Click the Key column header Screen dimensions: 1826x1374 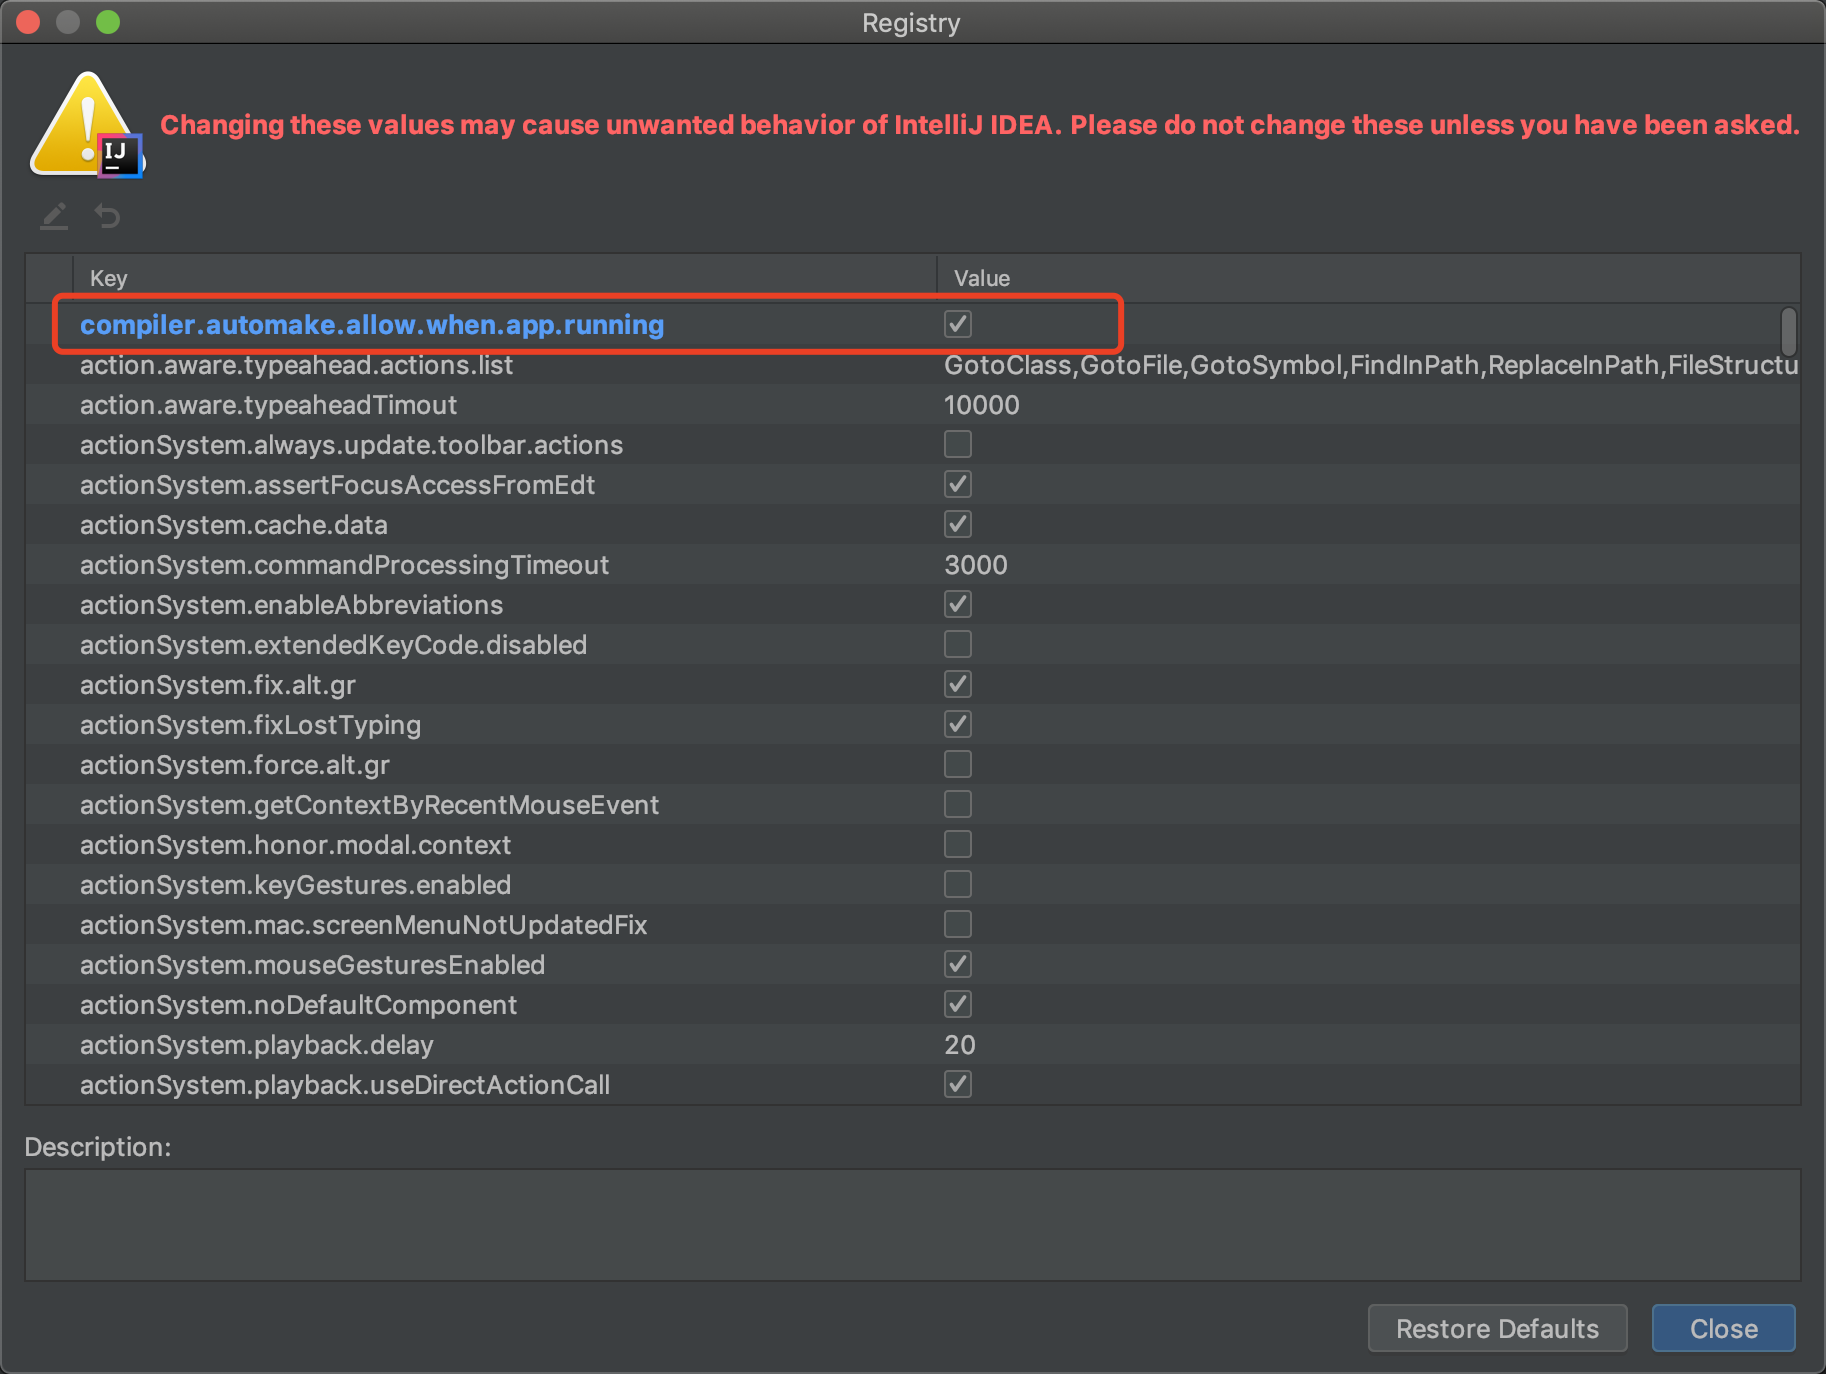(505, 278)
